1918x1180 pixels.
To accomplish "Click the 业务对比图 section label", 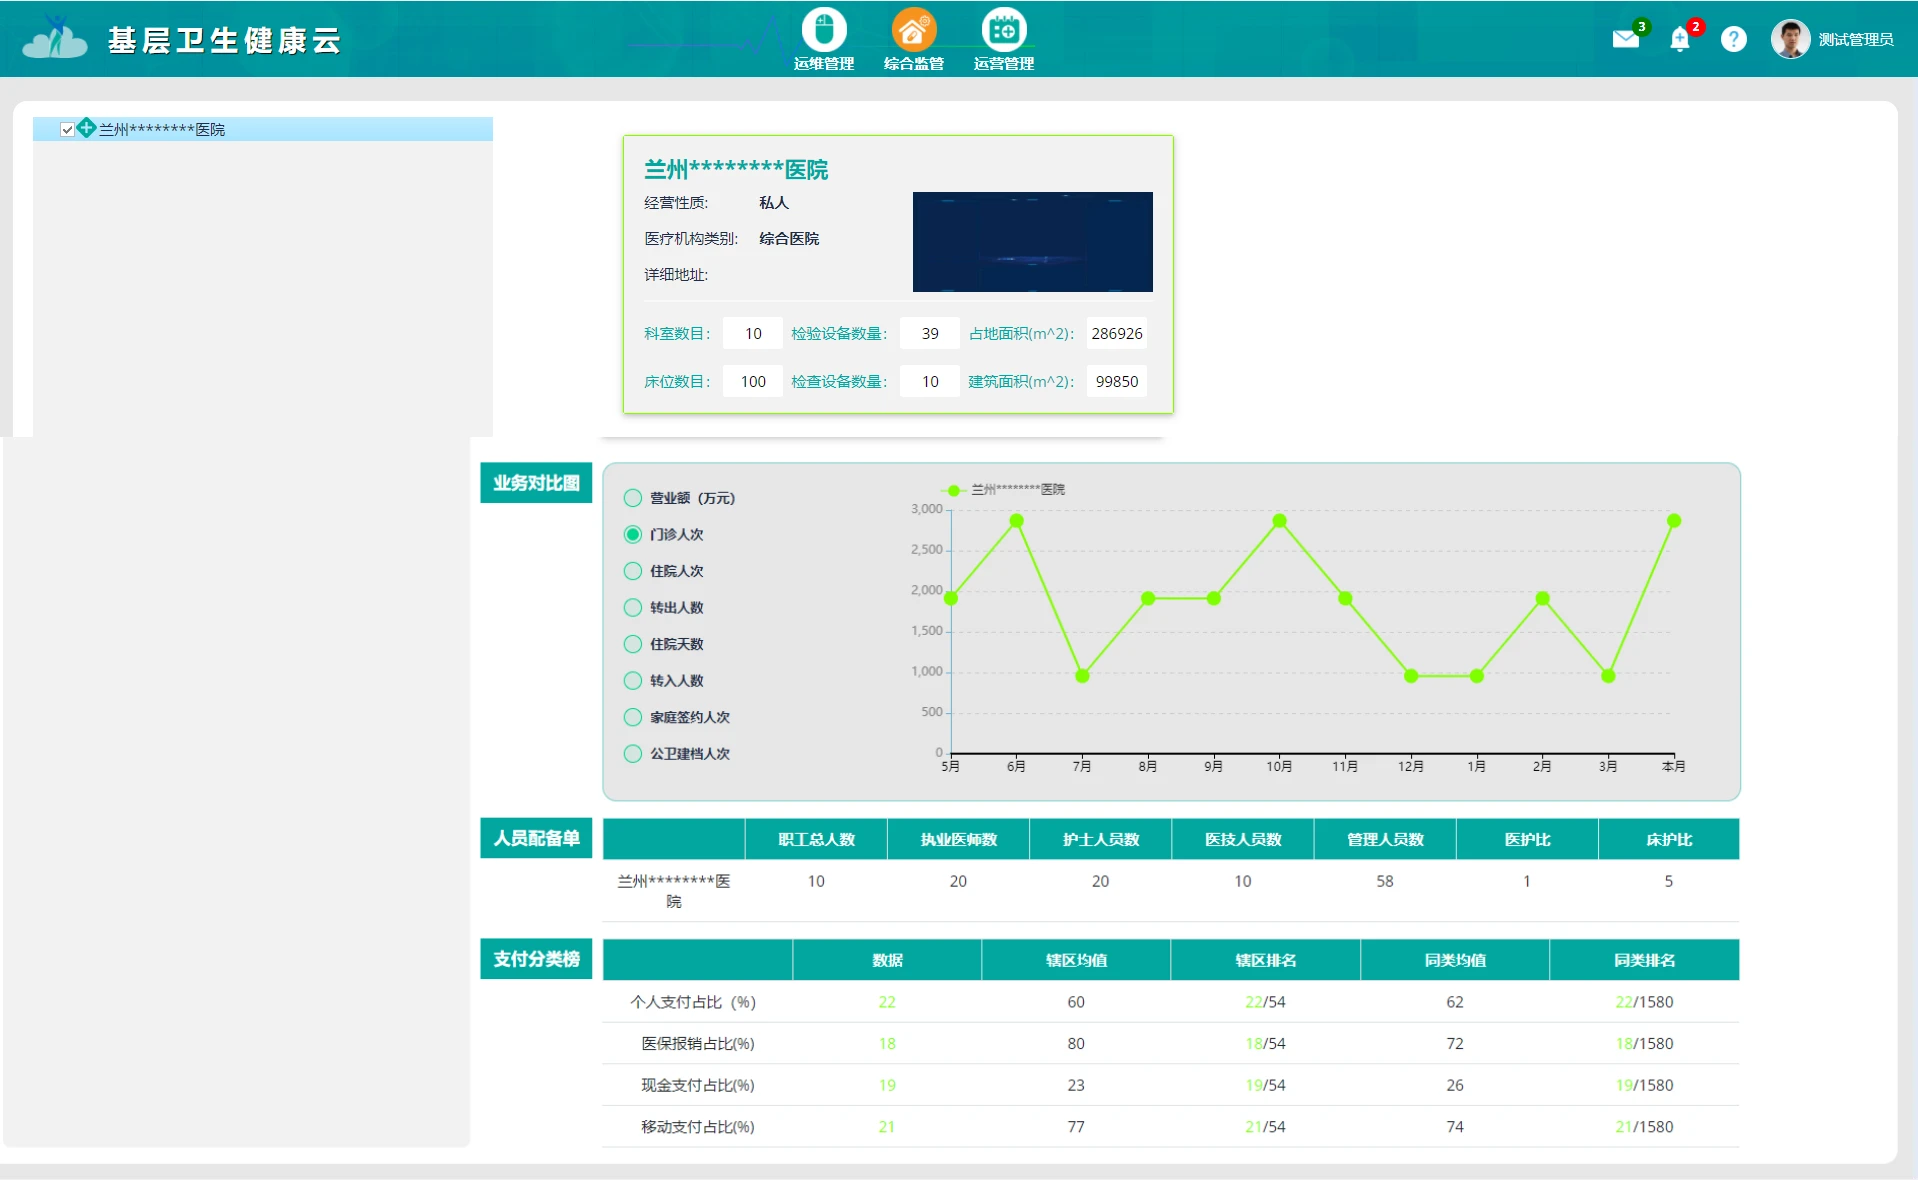I will pyautogui.click(x=536, y=483).
